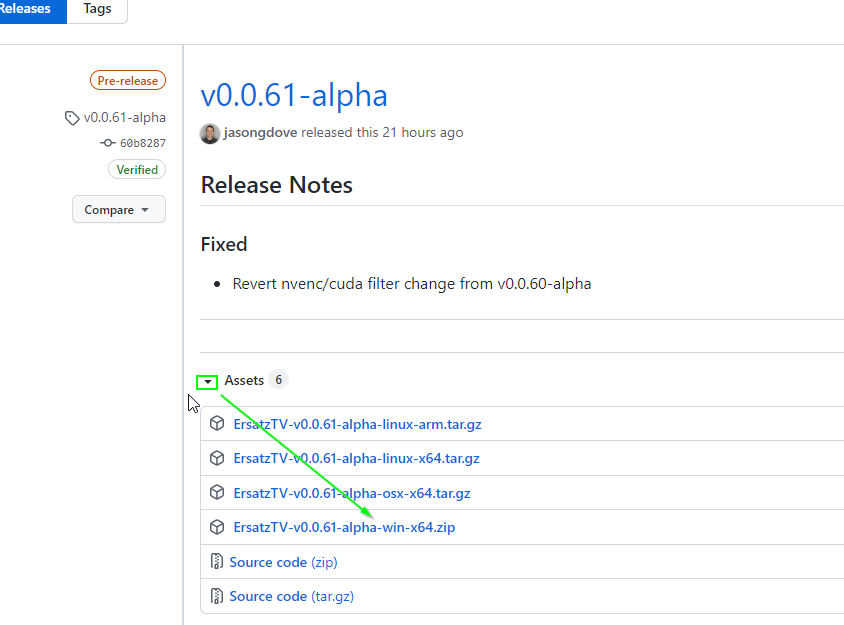Click the package icon for osx-x64.tar.gz
Image resolution: width=844 pixels, height=625 pixels.
pyautogui.click(x=217, y=493)
